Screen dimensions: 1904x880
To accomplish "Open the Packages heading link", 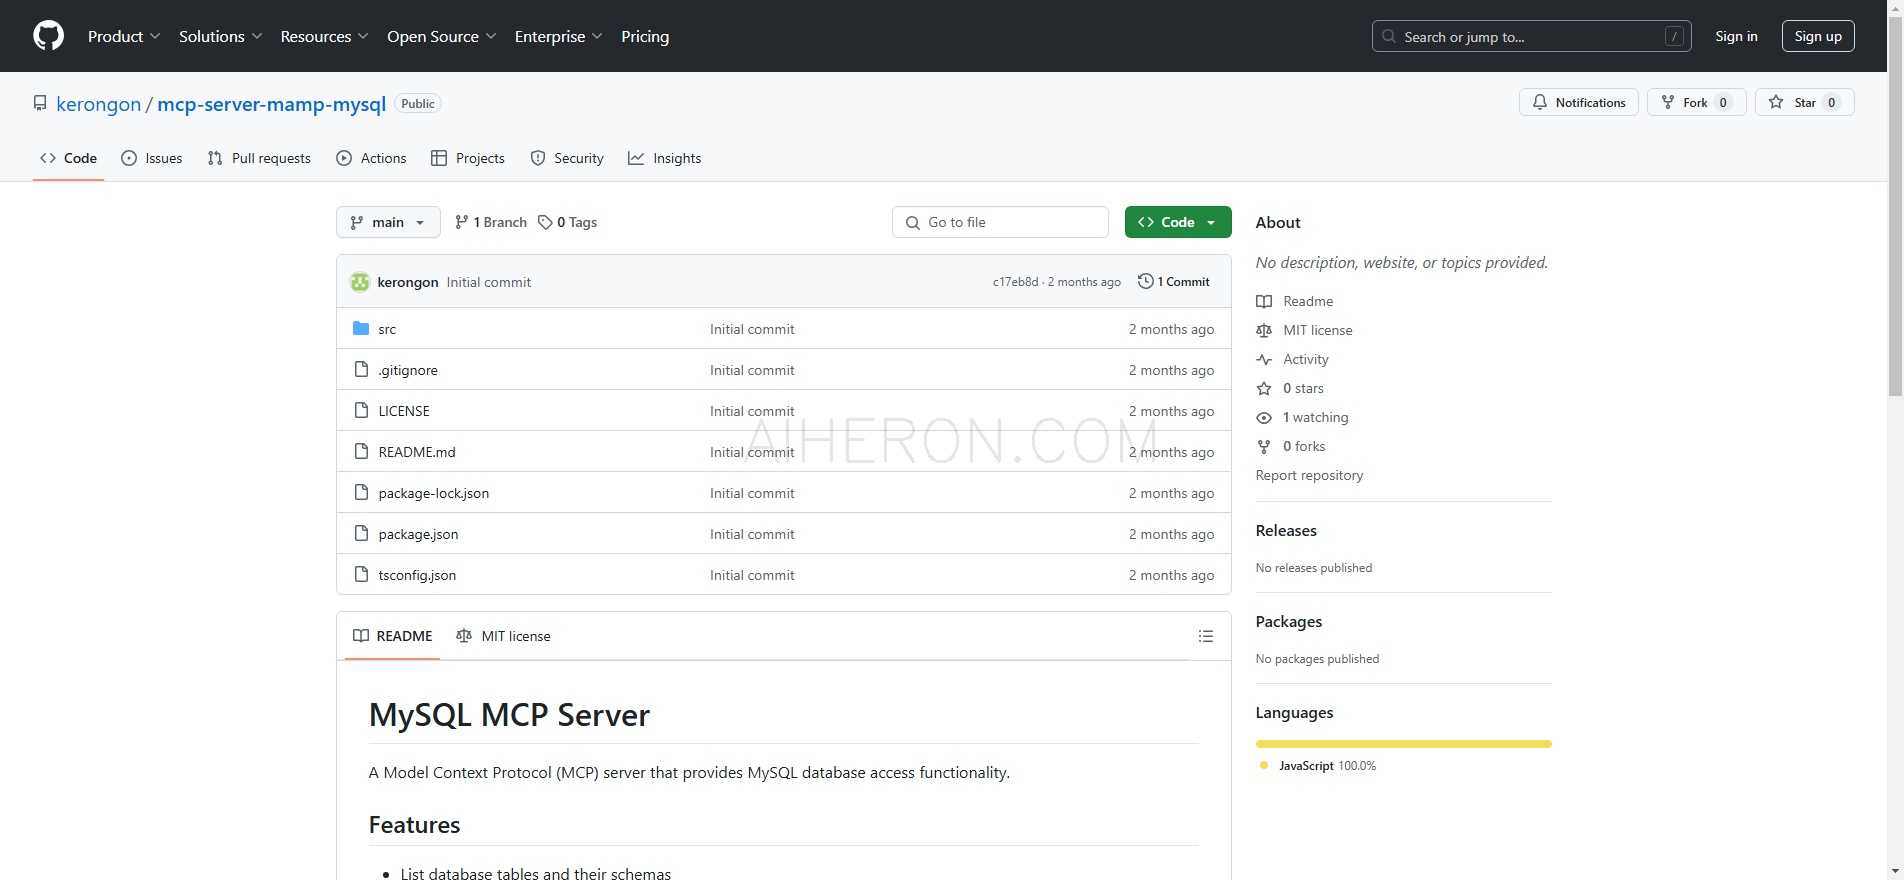I will [x=1288, y=621].
